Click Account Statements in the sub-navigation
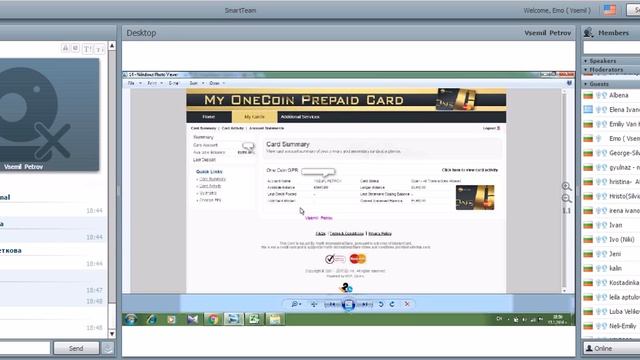The image size is (640, 360). coord(266,128)
